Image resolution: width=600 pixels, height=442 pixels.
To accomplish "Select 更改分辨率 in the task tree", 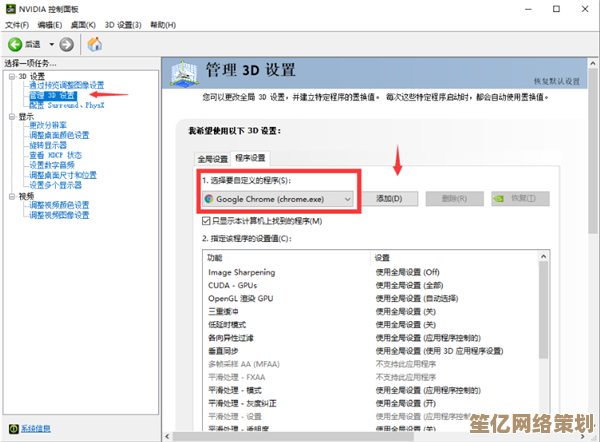I will pyautogui.click(x=52, y=125).
